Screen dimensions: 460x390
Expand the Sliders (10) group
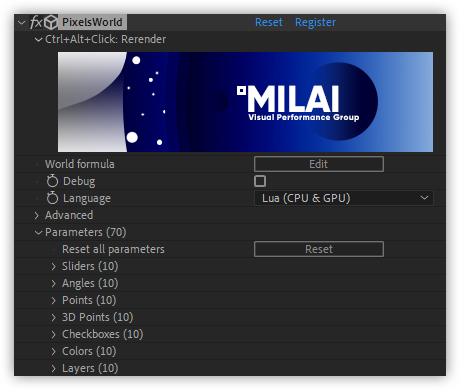[54, 266]
